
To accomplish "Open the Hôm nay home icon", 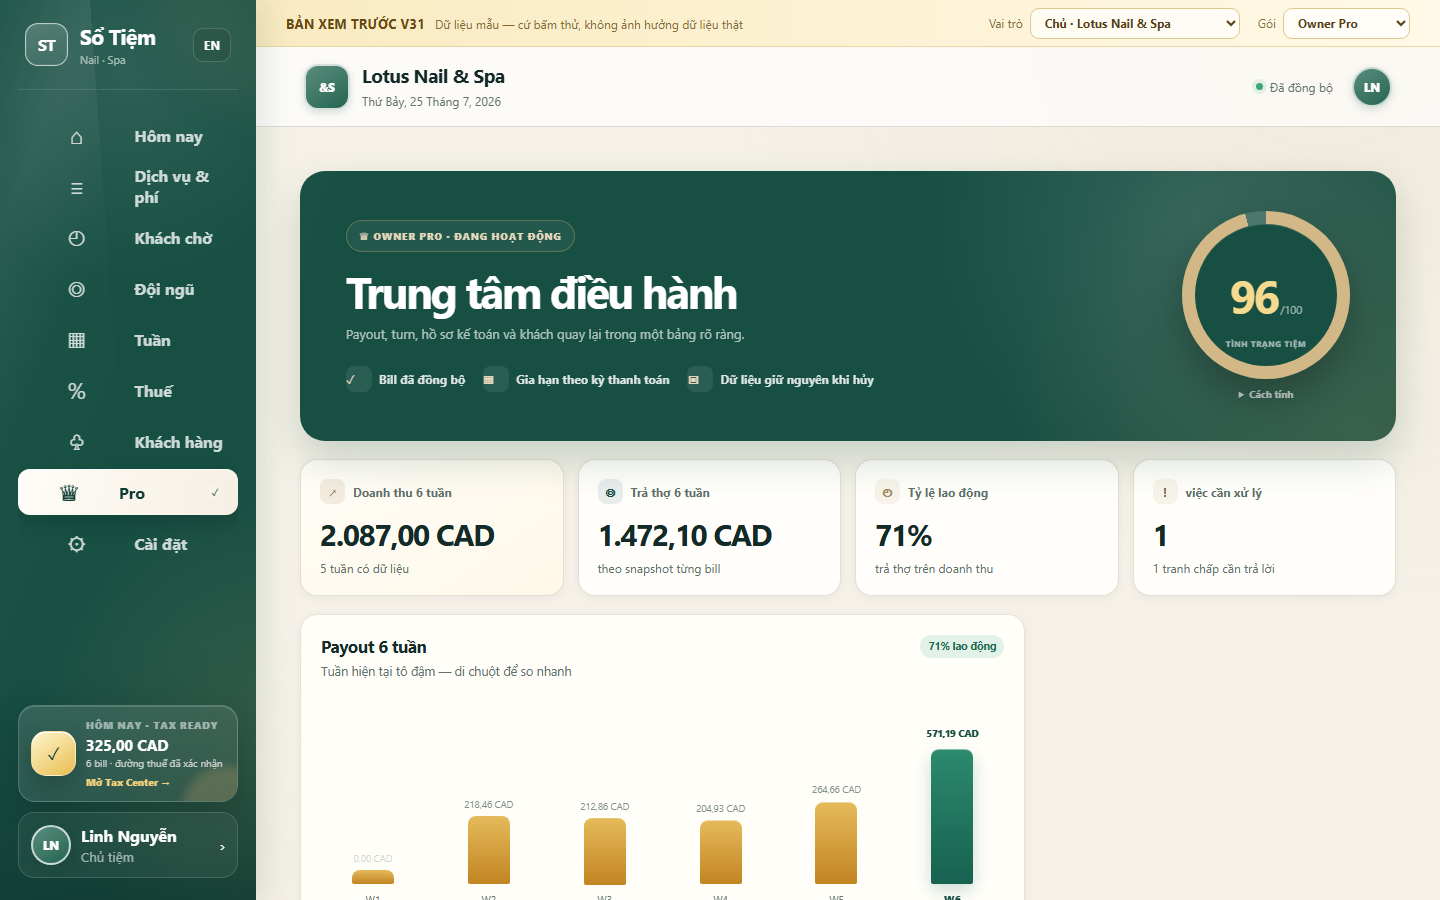I will click(x=77, y=137).
